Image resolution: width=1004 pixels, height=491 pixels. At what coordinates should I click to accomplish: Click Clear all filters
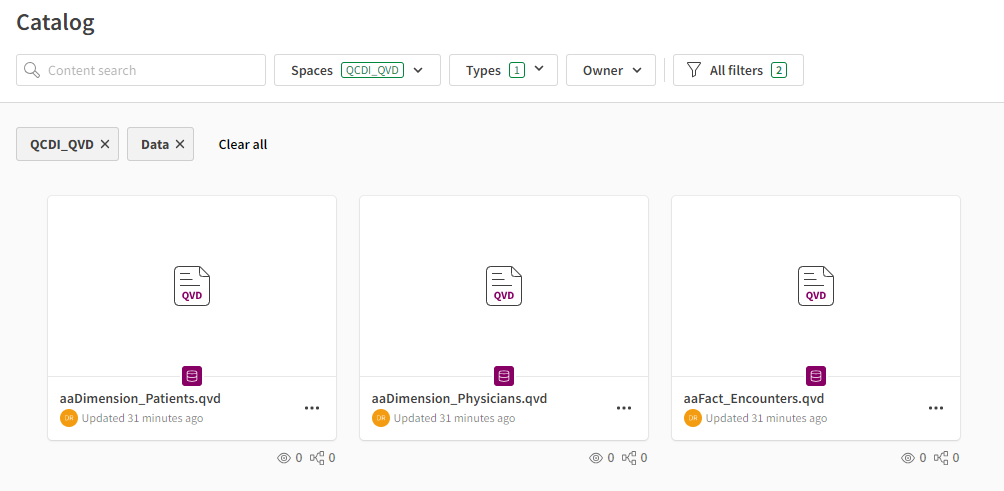pyautogui.click(x=243, y=145)
